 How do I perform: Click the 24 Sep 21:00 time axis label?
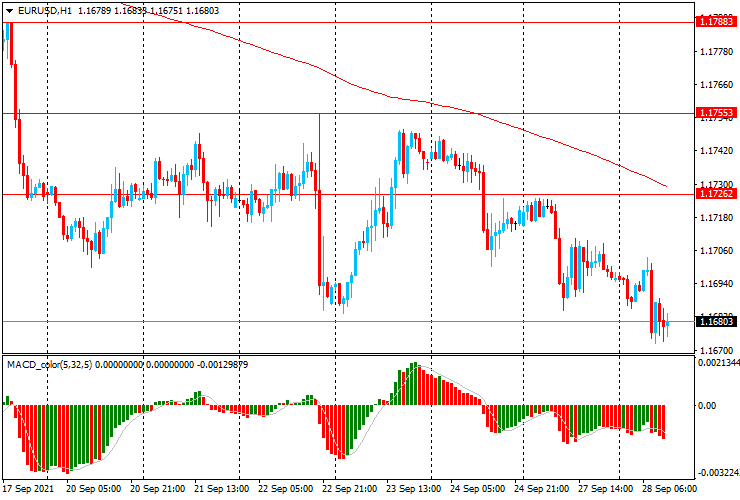click(x=541, y=488)
